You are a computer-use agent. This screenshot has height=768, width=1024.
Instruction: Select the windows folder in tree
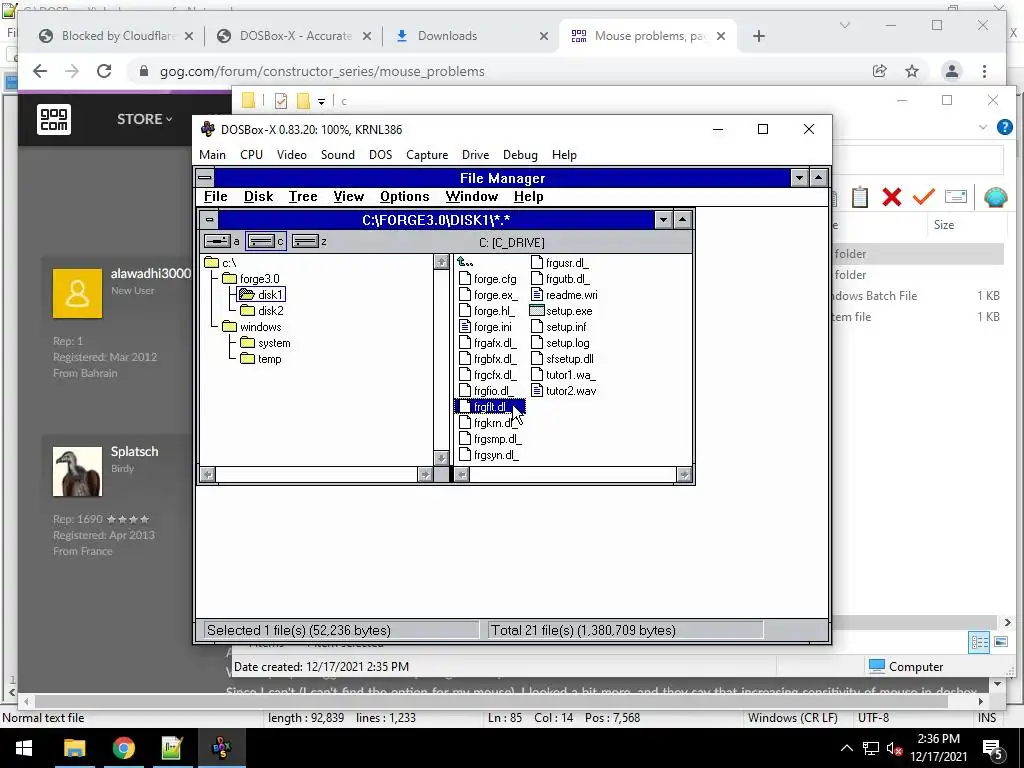(251, 327)
